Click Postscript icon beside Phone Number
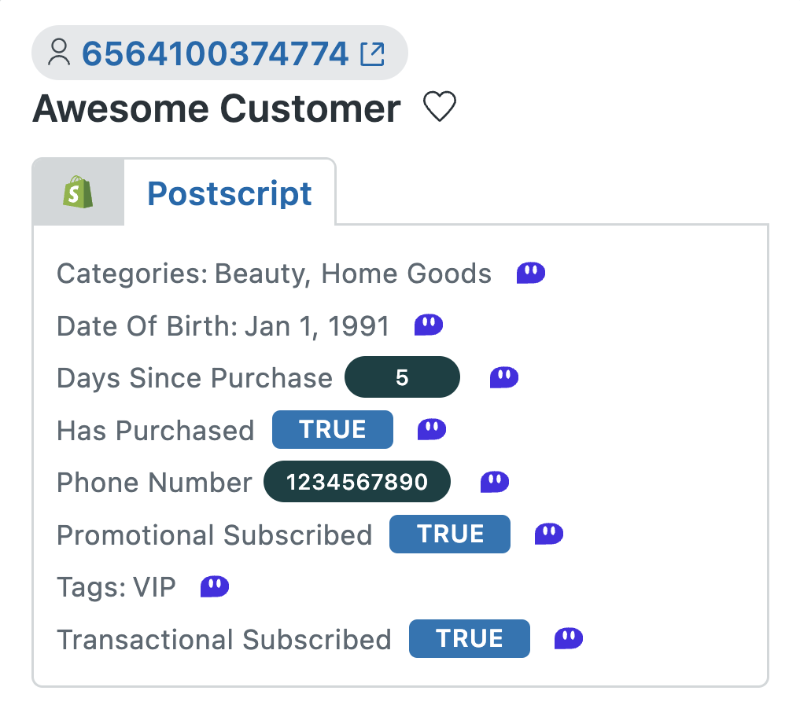This screenshot has height=720, width=800. pyautogui.click(x=495, y=482)
